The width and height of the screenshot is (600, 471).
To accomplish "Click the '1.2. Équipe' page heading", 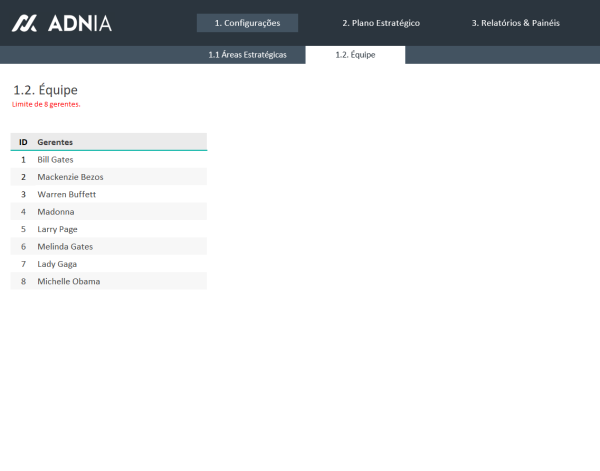I will point(45,89).
